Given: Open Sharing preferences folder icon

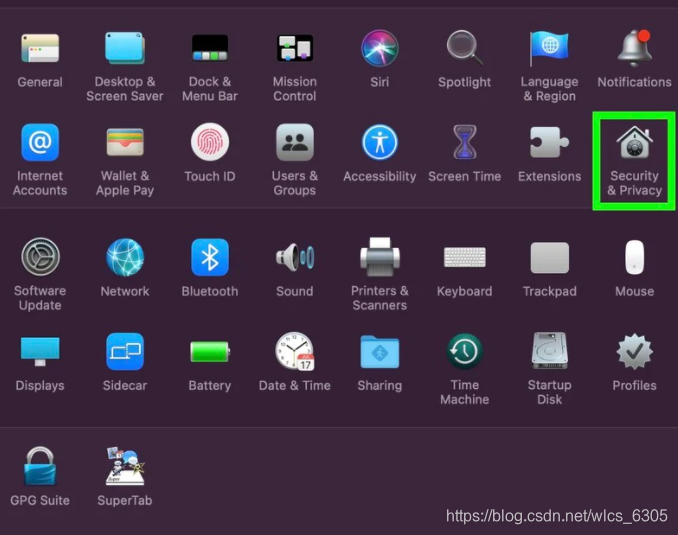Looking at the screenshot, I should click(380, 351).
